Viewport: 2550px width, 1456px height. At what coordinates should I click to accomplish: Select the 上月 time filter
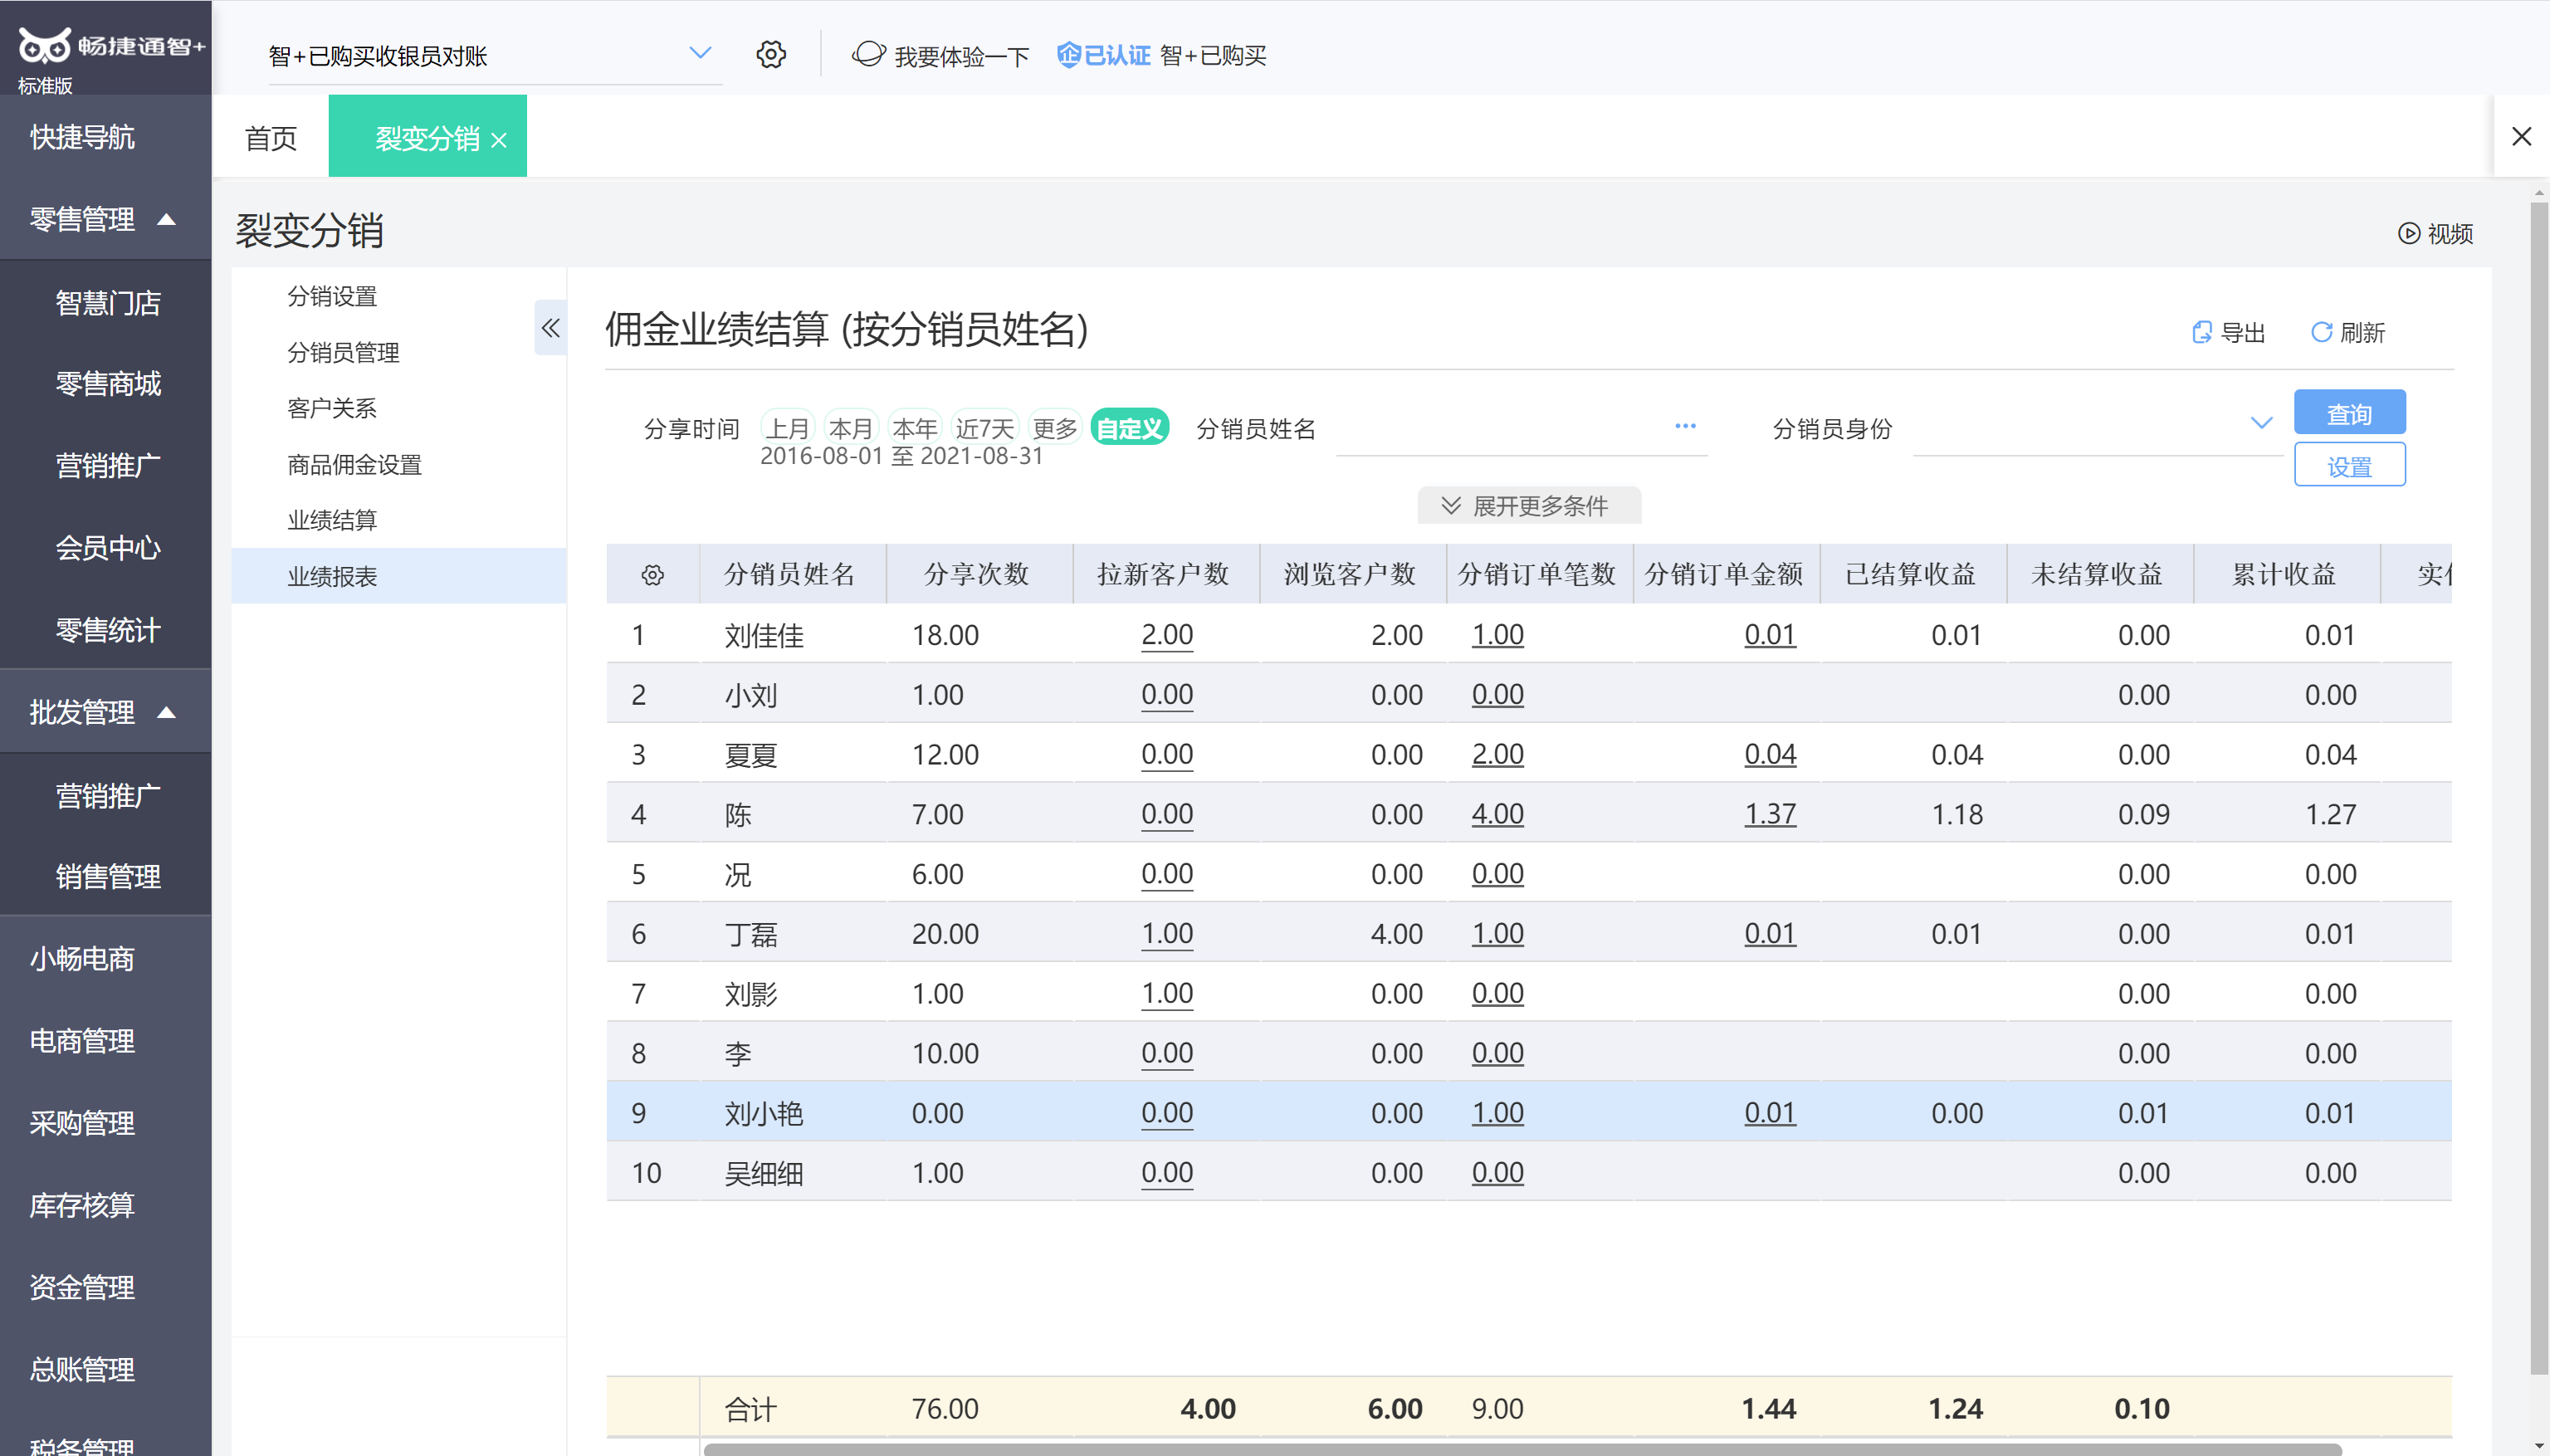coord(788,428)
